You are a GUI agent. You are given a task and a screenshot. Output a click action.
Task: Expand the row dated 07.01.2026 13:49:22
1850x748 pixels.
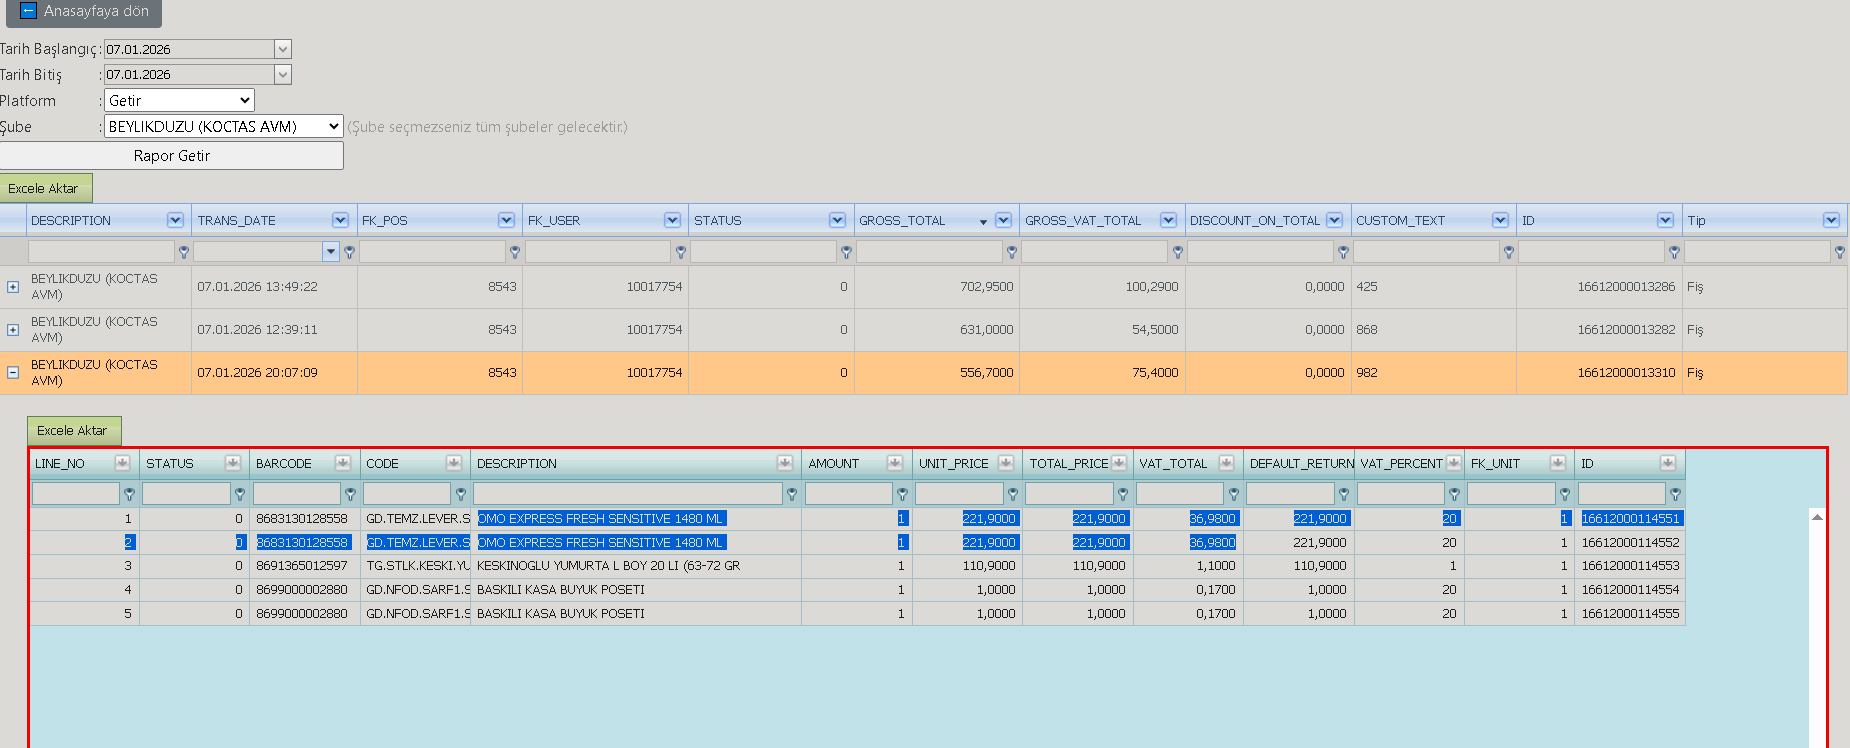13,287
